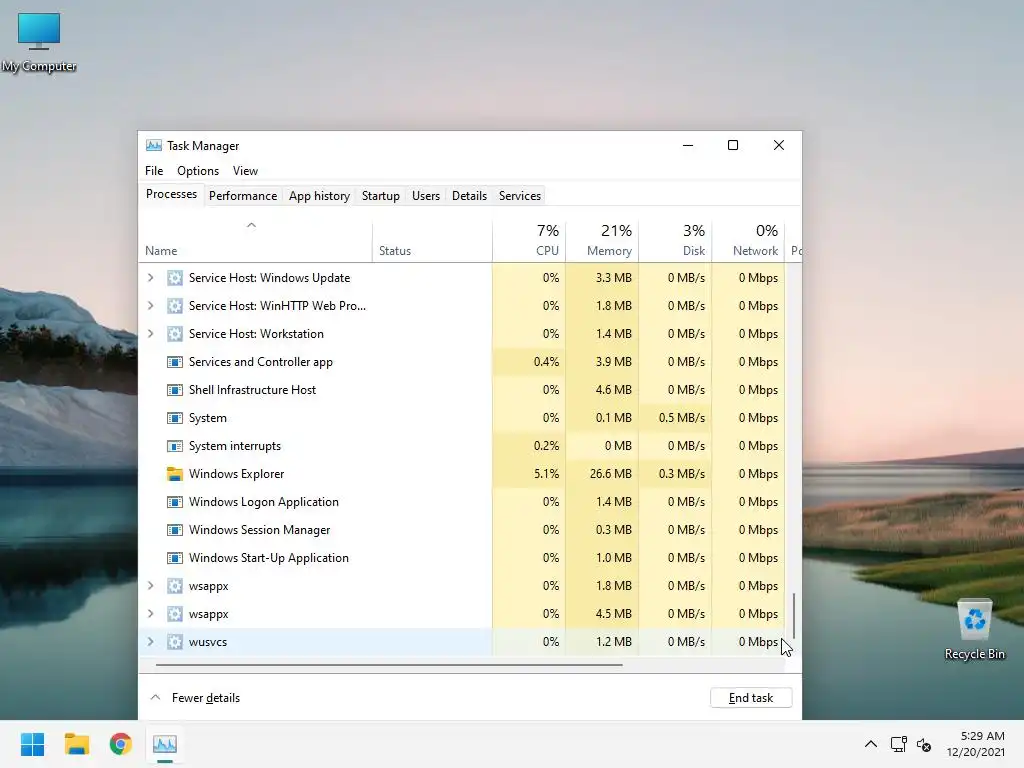Screen dimensions: 1024x768
Task: Click the System process icon
Action: [x=174, y=418]
